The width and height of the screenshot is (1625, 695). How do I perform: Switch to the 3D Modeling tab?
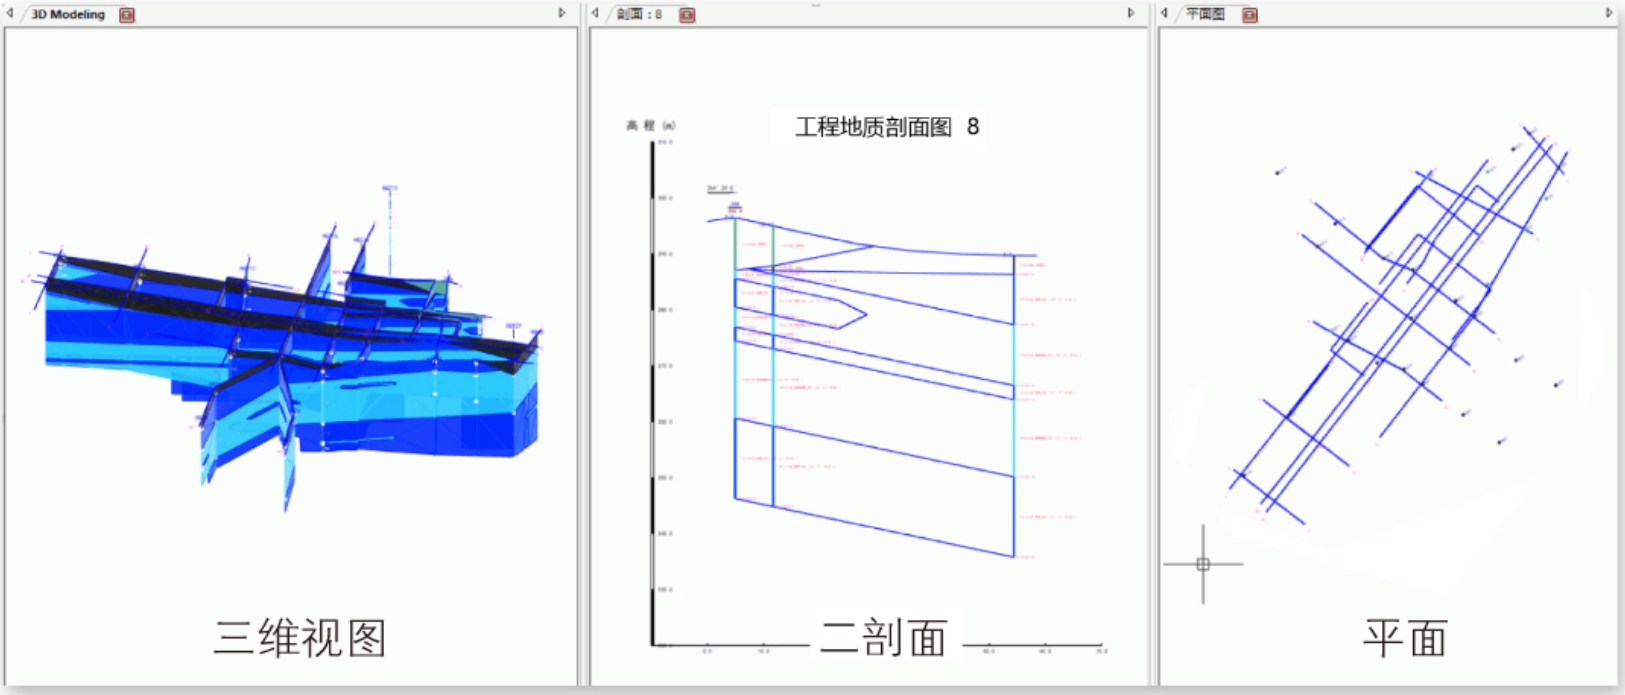68,15
